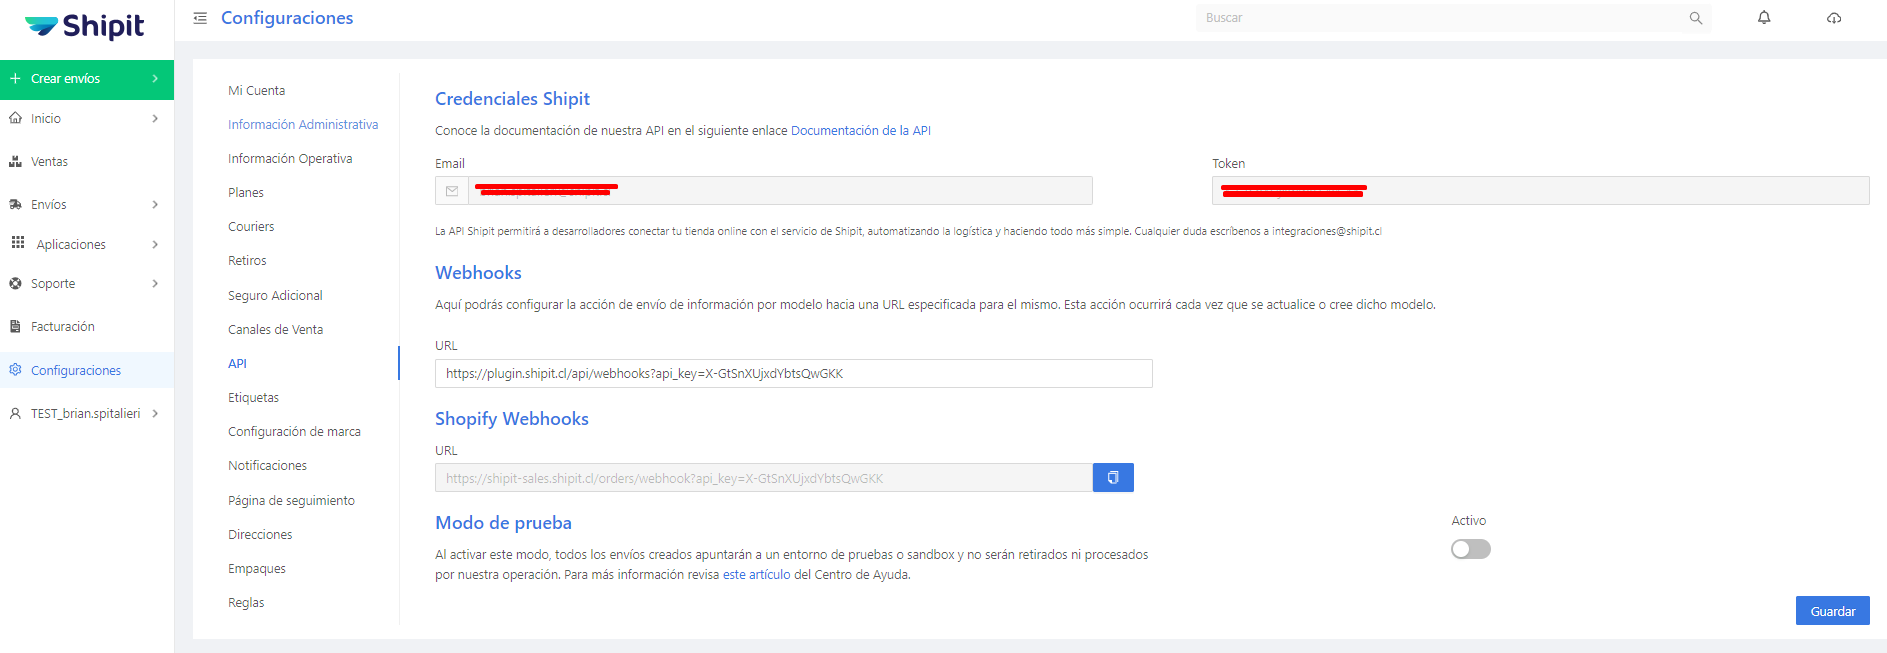
Task: Open Retiros settings
Action: [247, 260]
